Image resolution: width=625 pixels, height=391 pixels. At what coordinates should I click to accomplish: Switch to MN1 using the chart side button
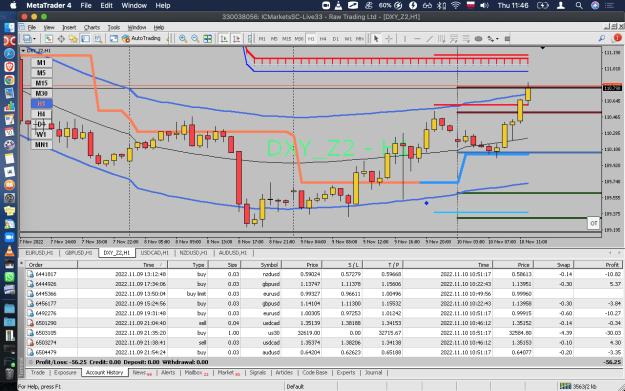pos(41,145)
